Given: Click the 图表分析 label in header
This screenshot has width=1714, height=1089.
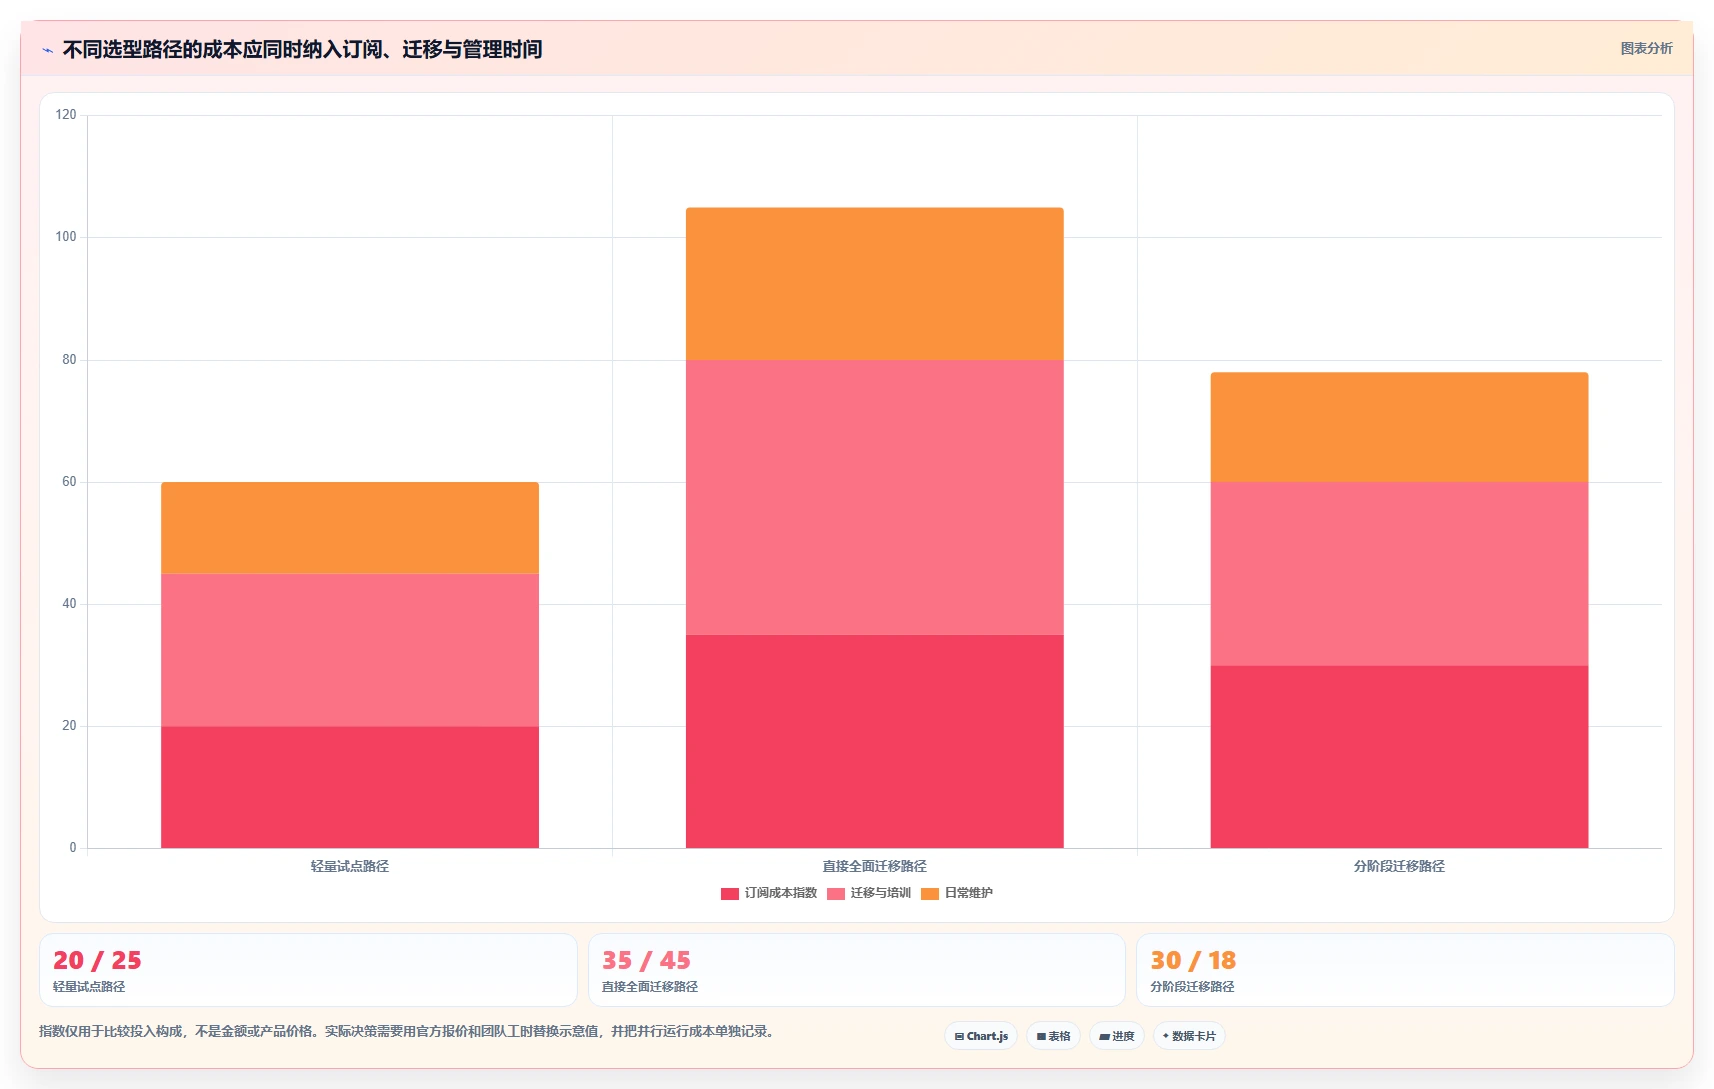Looking at the screenshot, I should pos(1646,48).
